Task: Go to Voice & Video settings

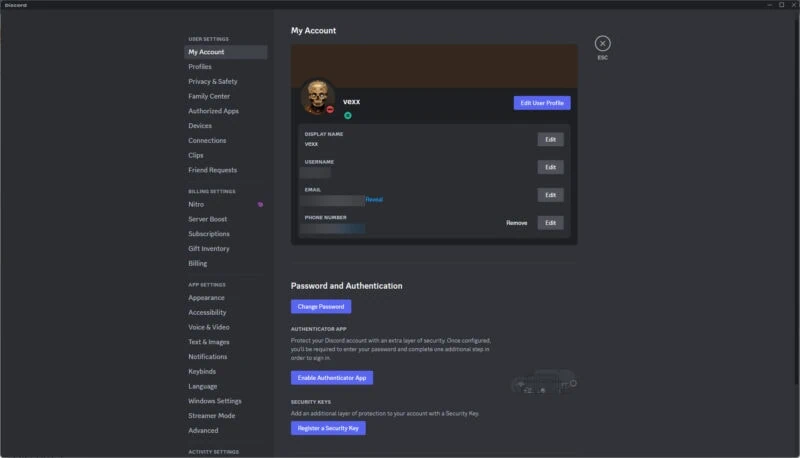Action: (x=226, y=327)
